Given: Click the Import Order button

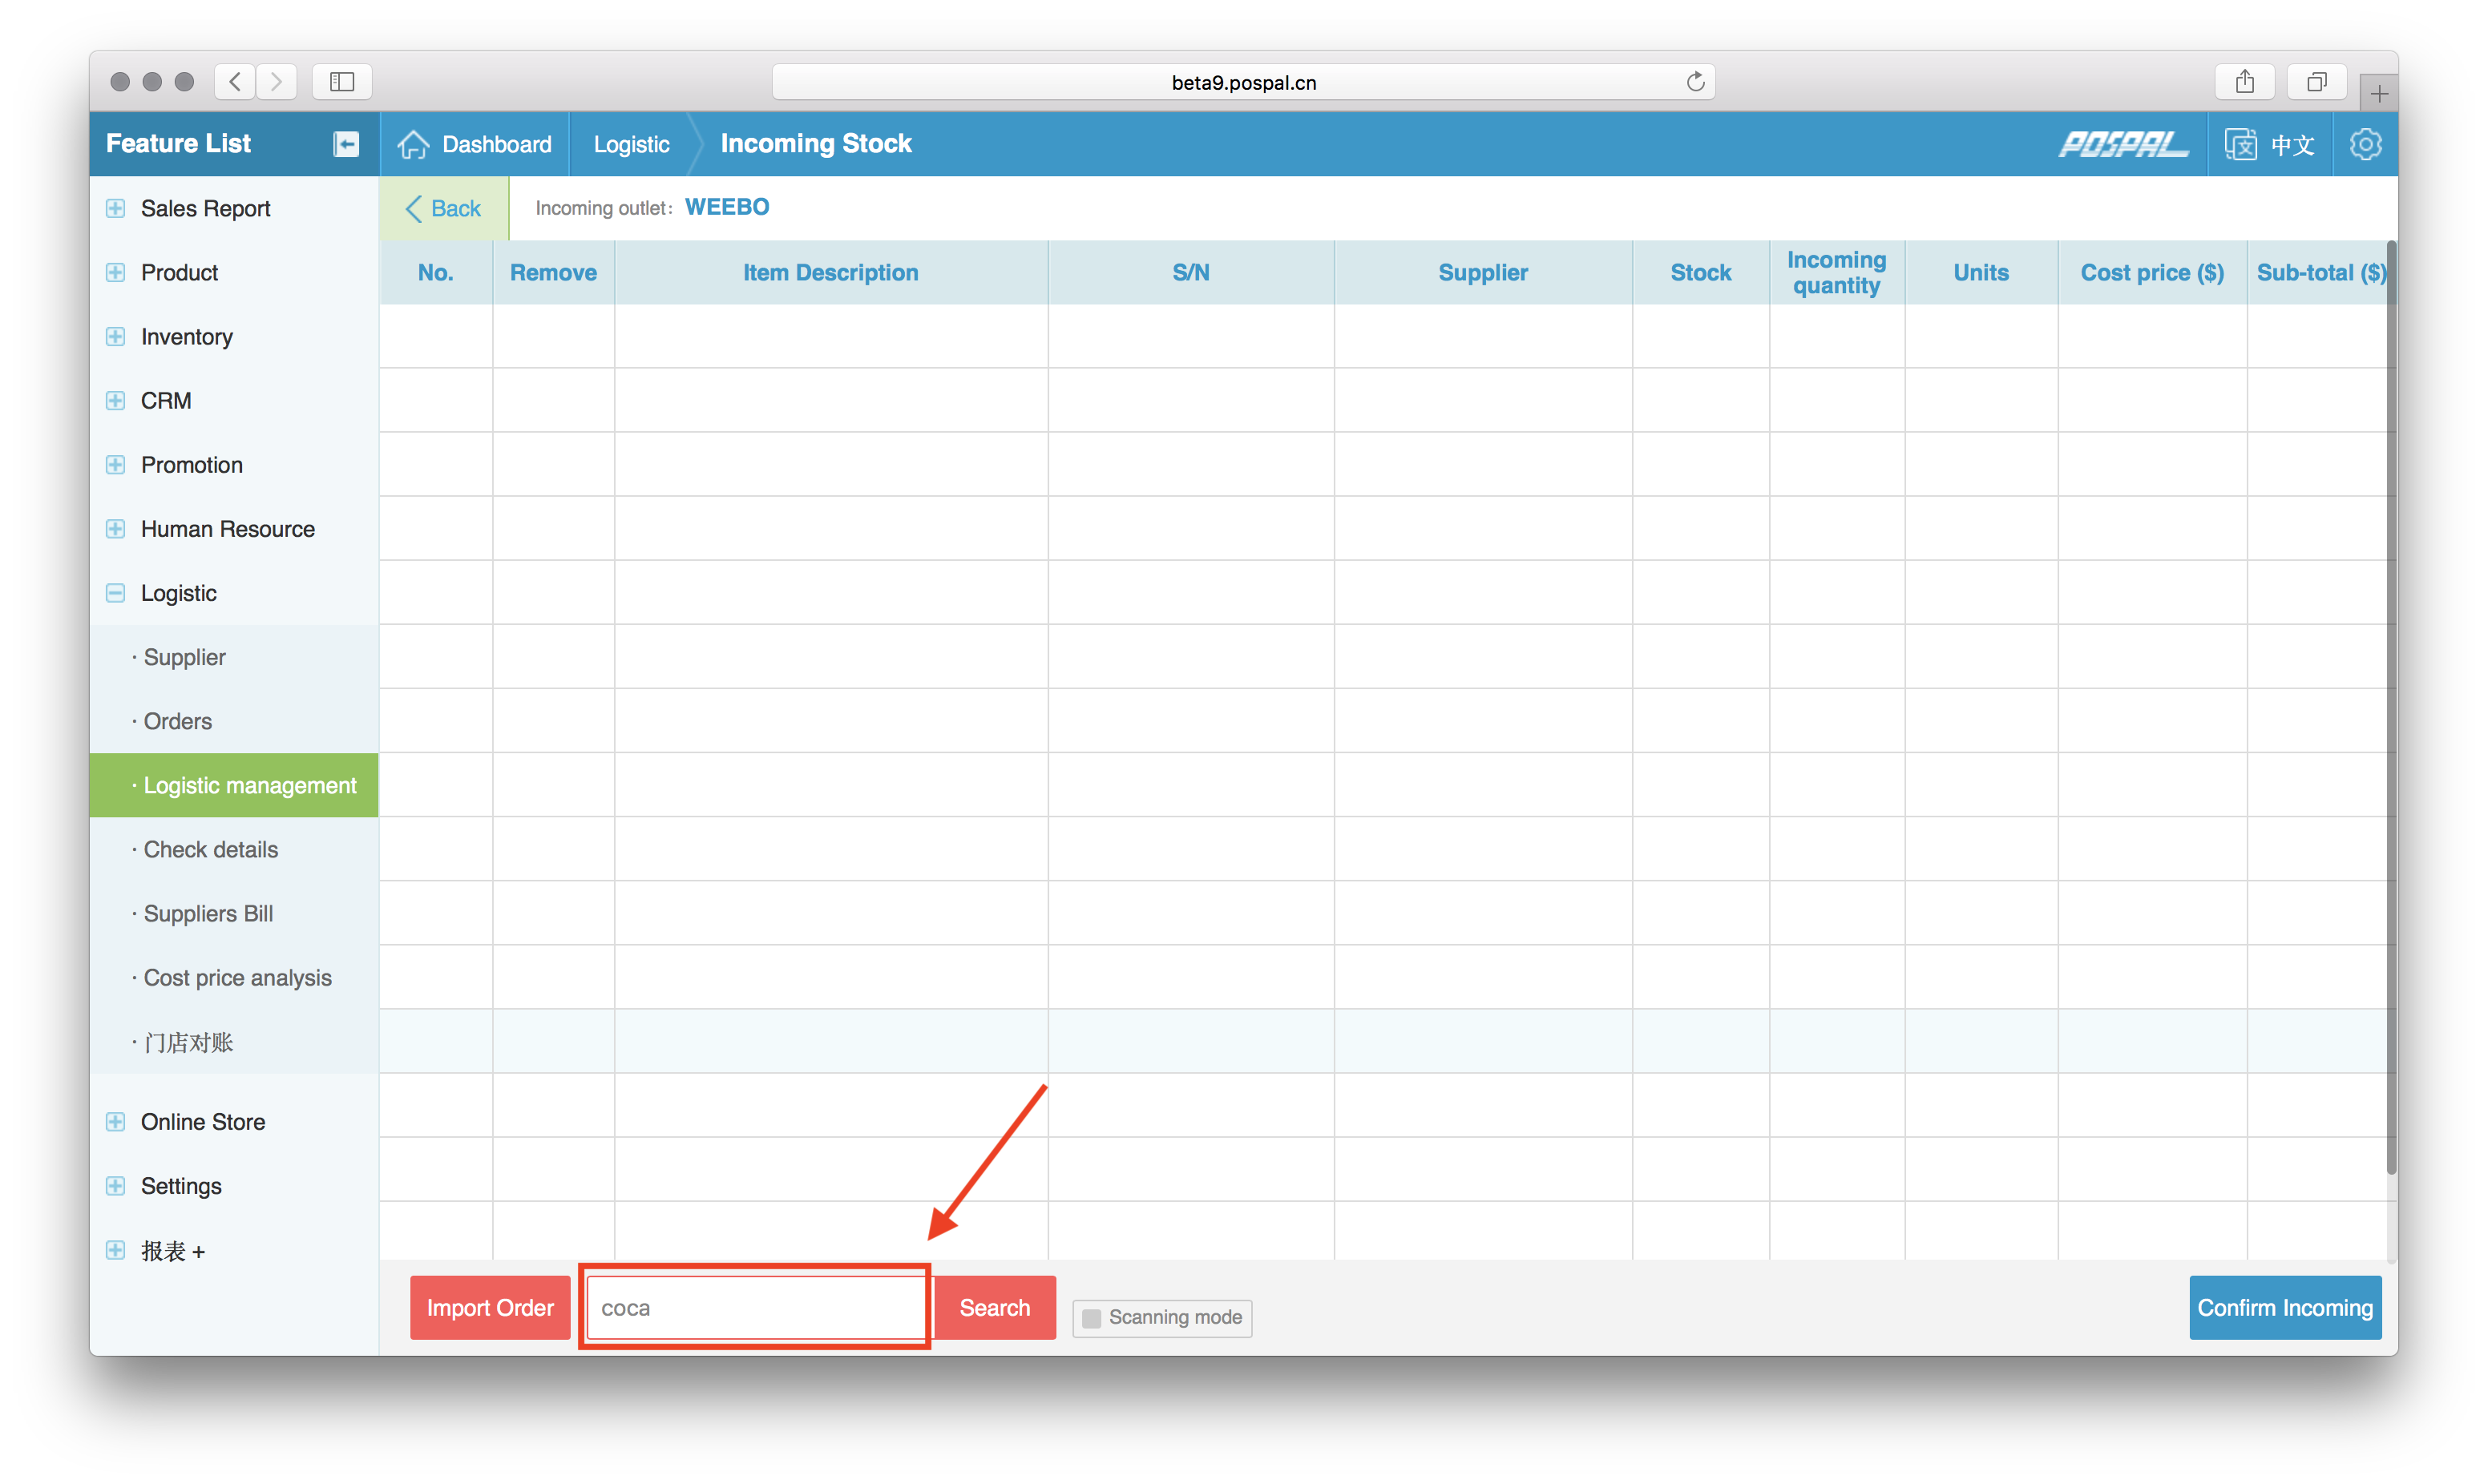Looking at the screenshot, I should tap(490, 1308).
